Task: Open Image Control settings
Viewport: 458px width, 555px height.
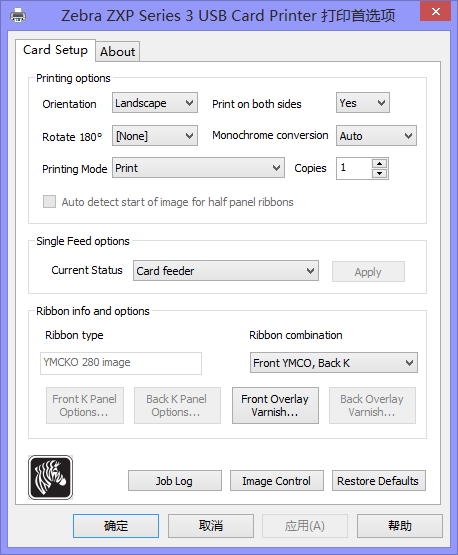Action: point(277,481)
